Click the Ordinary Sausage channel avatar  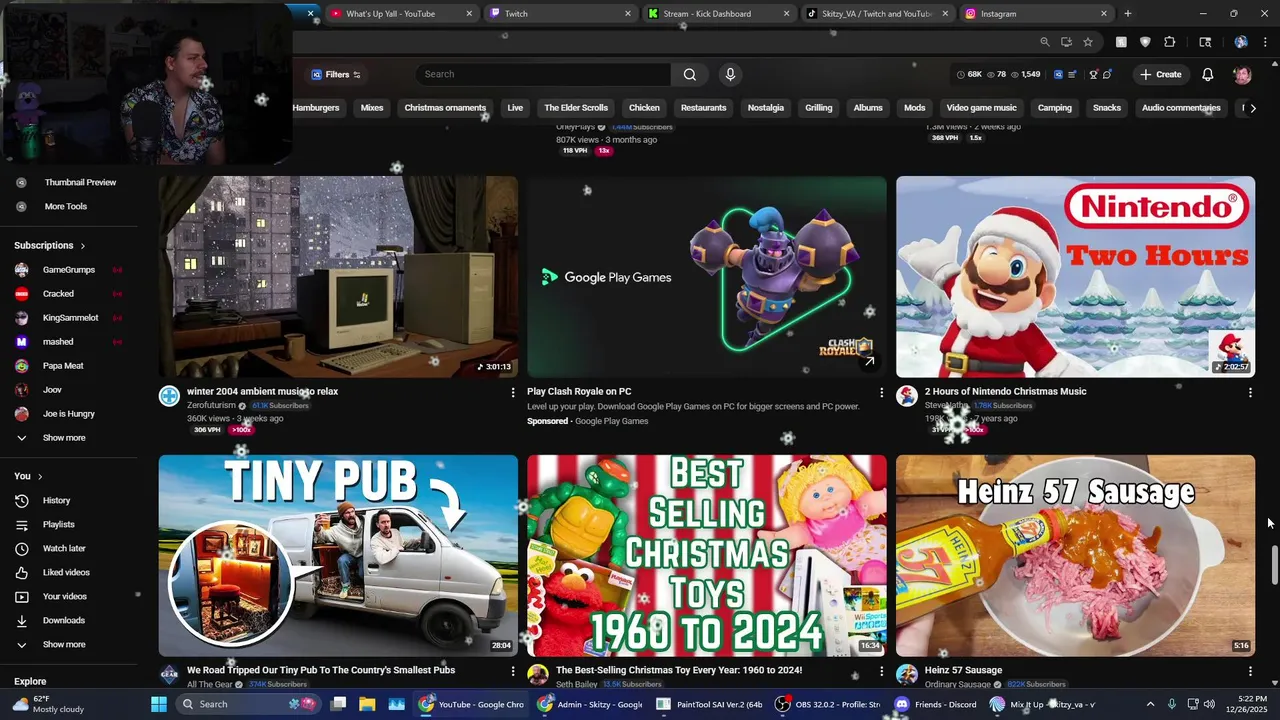point(907,675)
